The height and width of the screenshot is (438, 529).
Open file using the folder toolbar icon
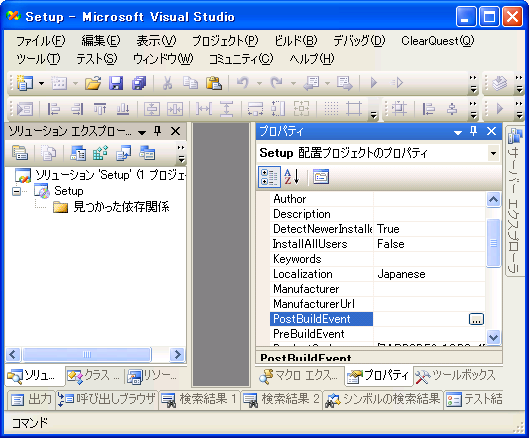pos(93,83)
